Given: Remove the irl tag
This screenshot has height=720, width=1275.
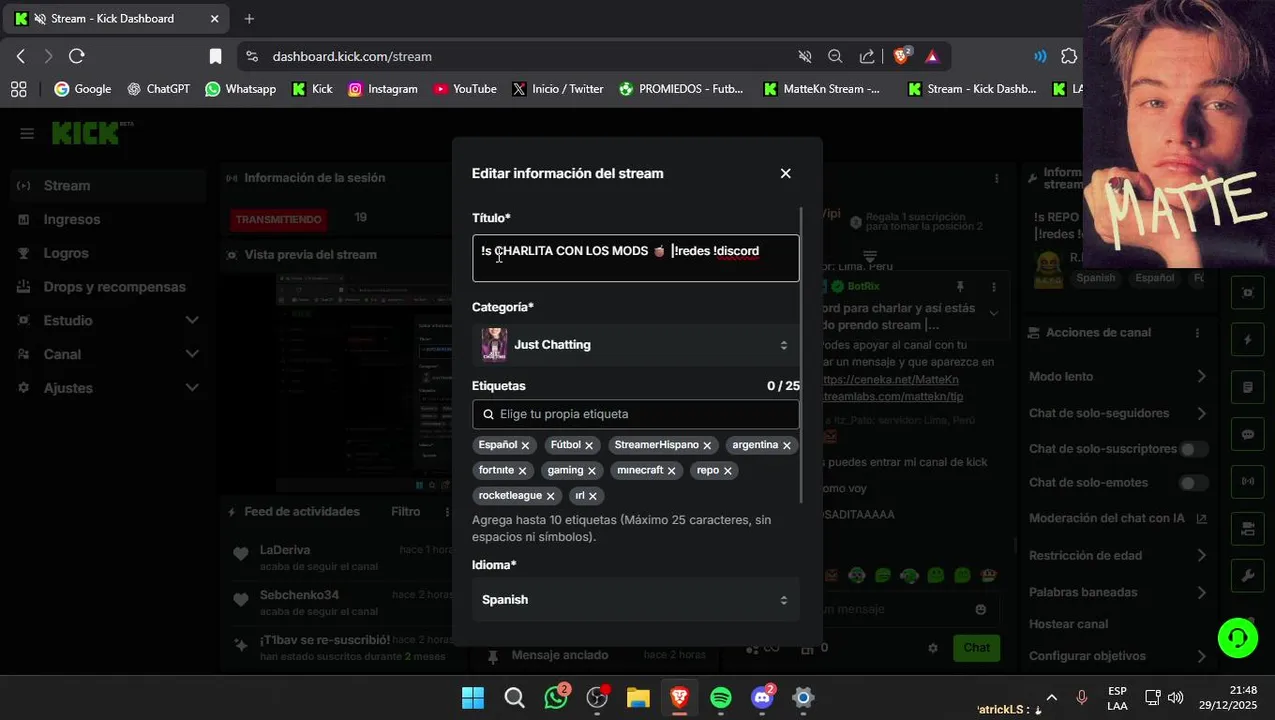Looking at the screenshot, I should 593,495.
